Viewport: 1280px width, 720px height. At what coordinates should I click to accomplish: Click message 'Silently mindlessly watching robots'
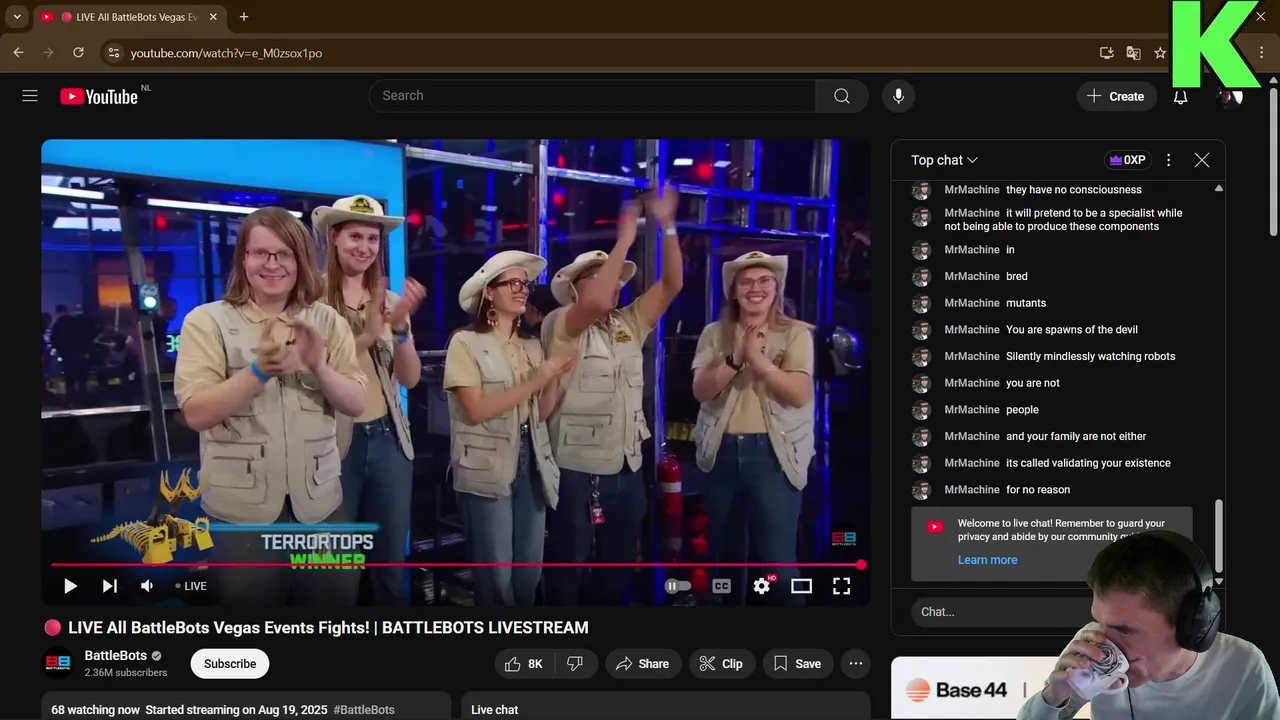[x=1090, y=357]
